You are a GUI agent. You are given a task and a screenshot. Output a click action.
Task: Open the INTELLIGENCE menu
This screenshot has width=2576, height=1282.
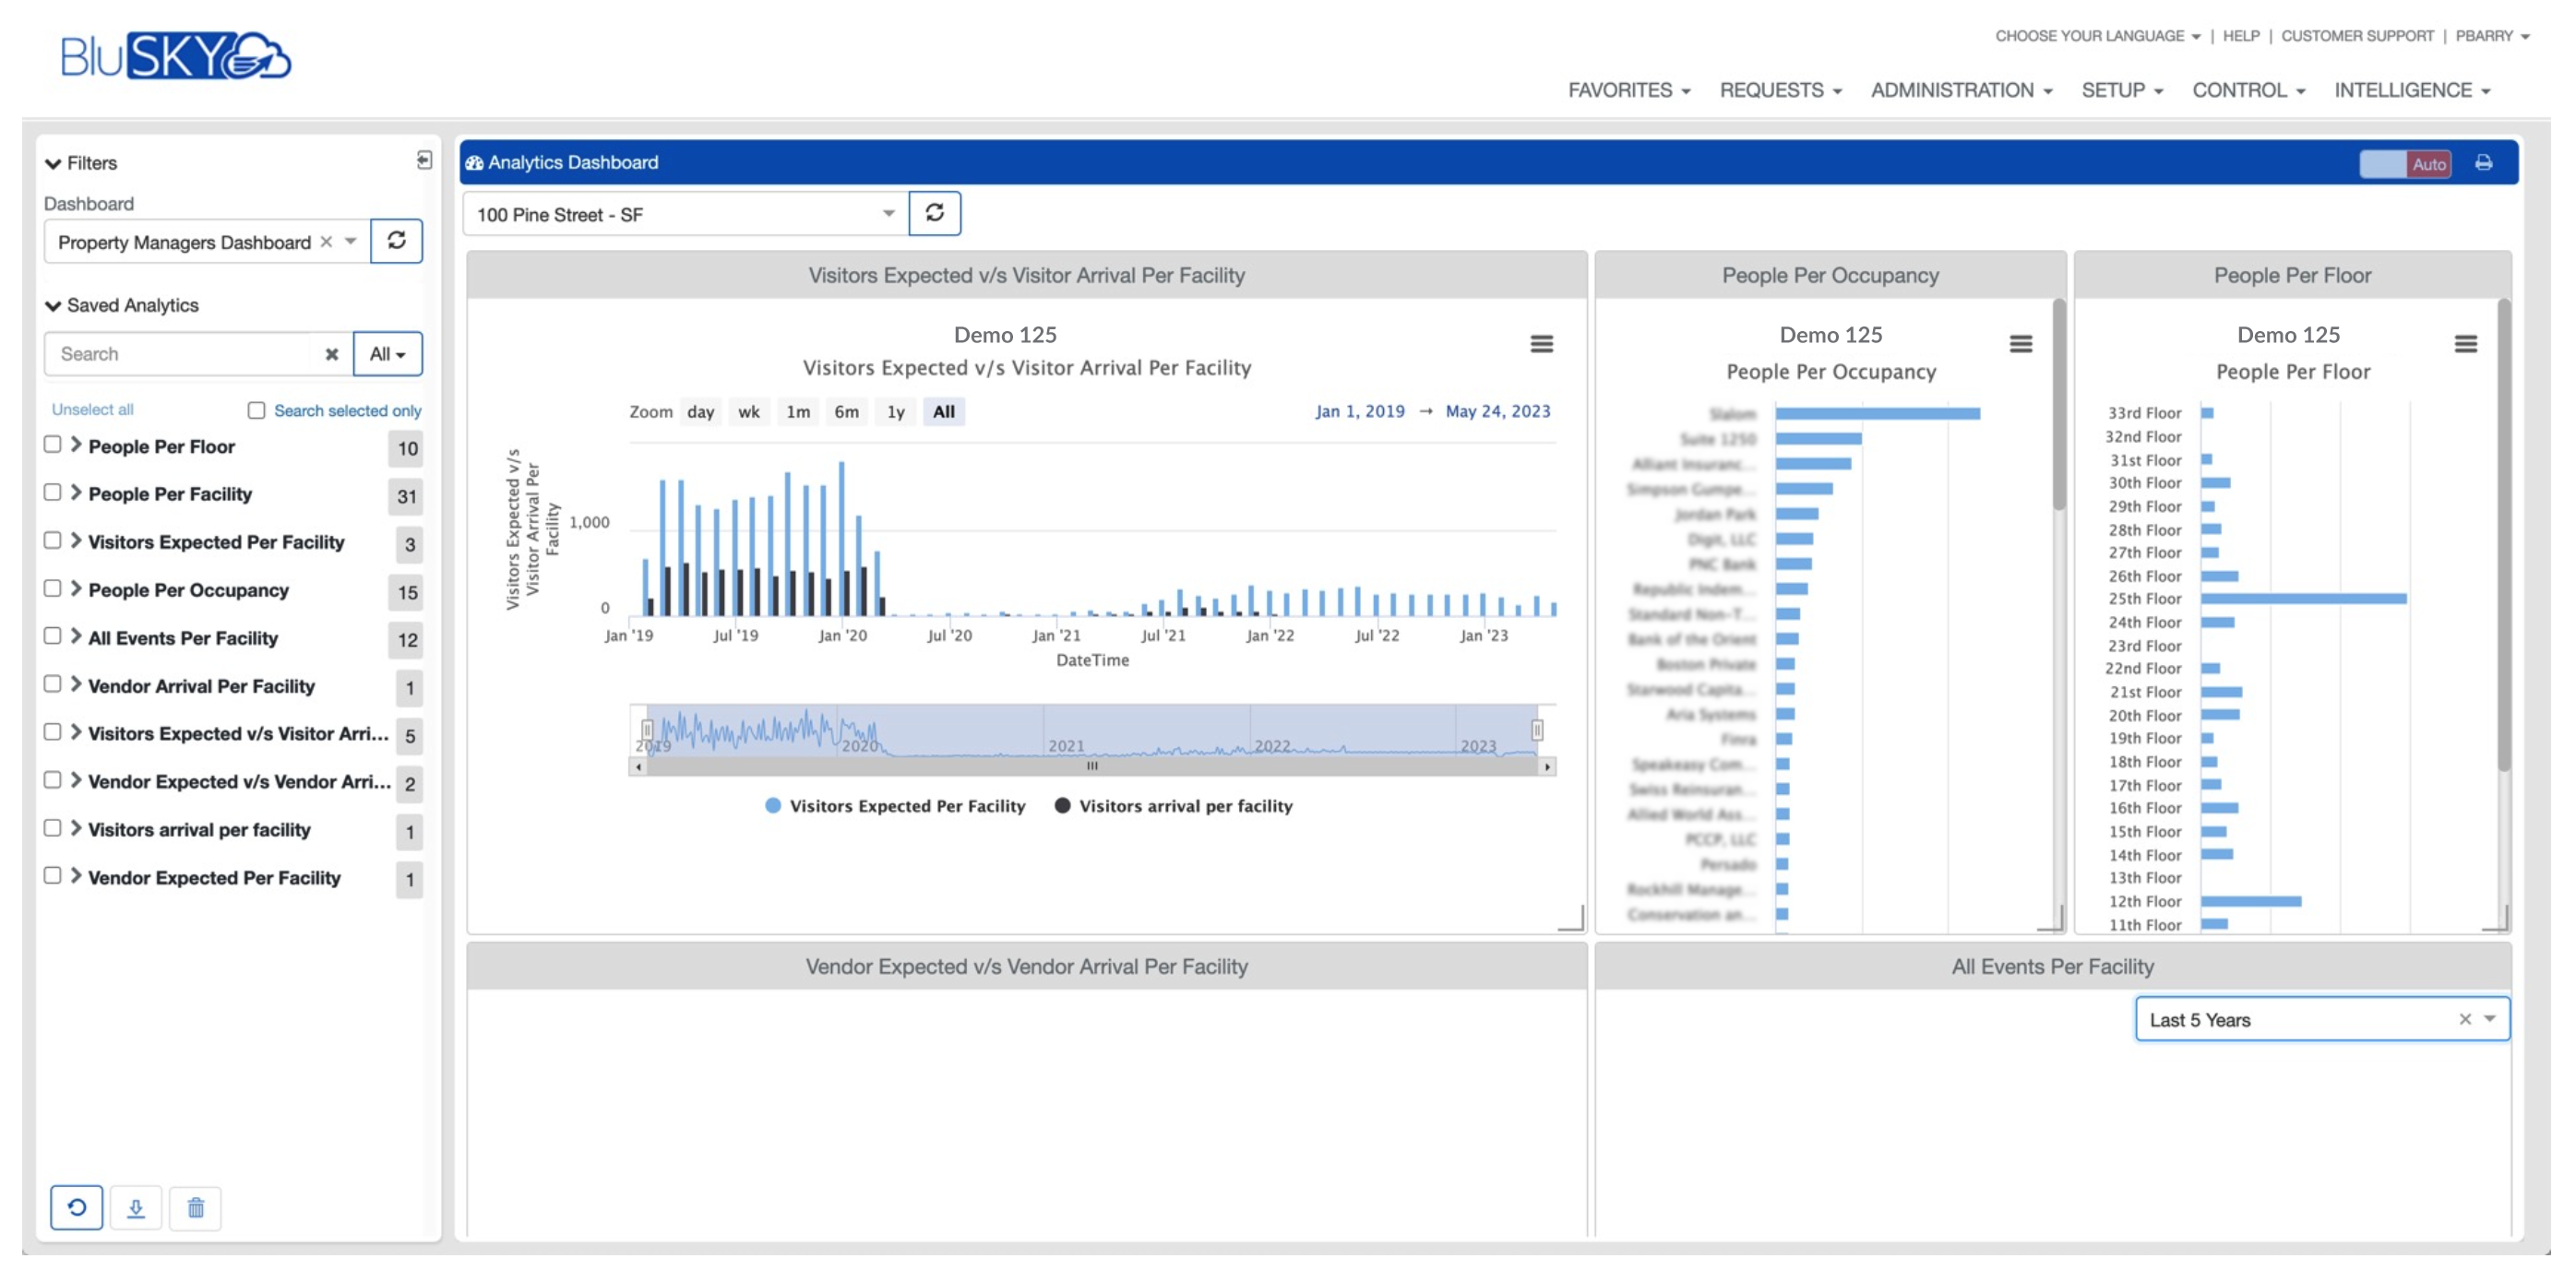(2412, 90)
